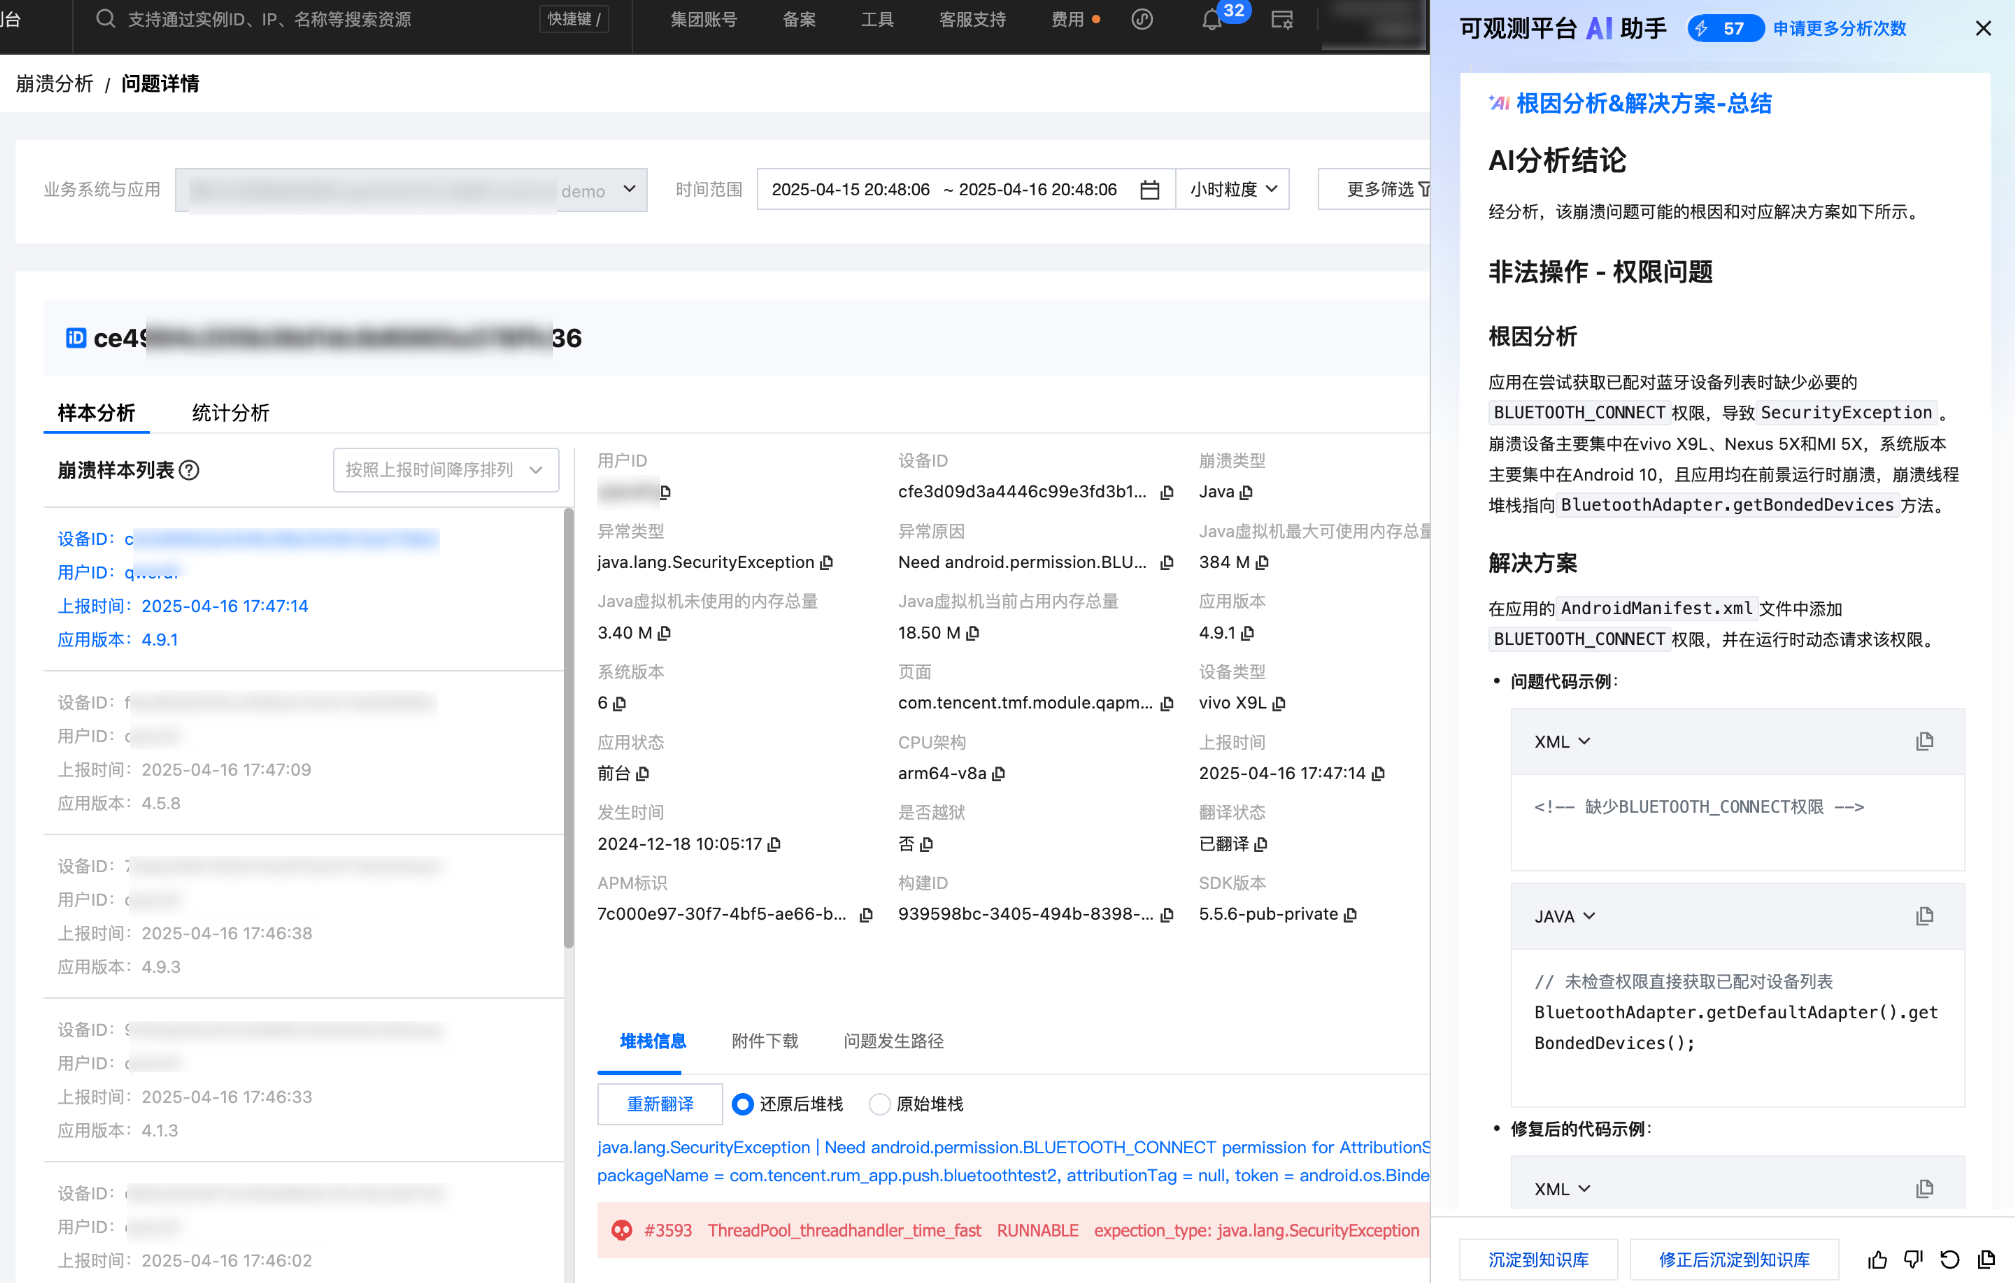The height and width of the screenshot is (1283, 2015).
Task: Copy the device ID value
Action: [x=1166, y=492]
